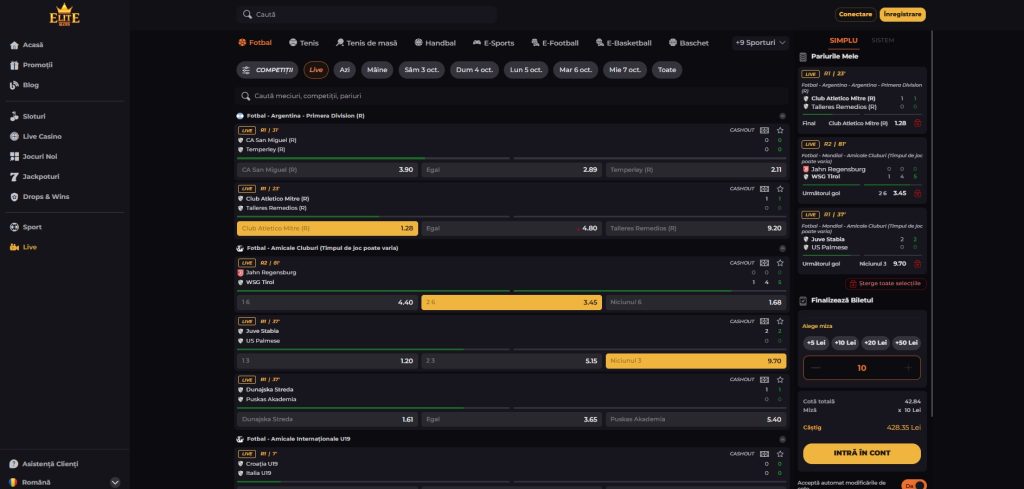Add +5 Lei to stake
The image size is (1024, 489).
point(816,343)
